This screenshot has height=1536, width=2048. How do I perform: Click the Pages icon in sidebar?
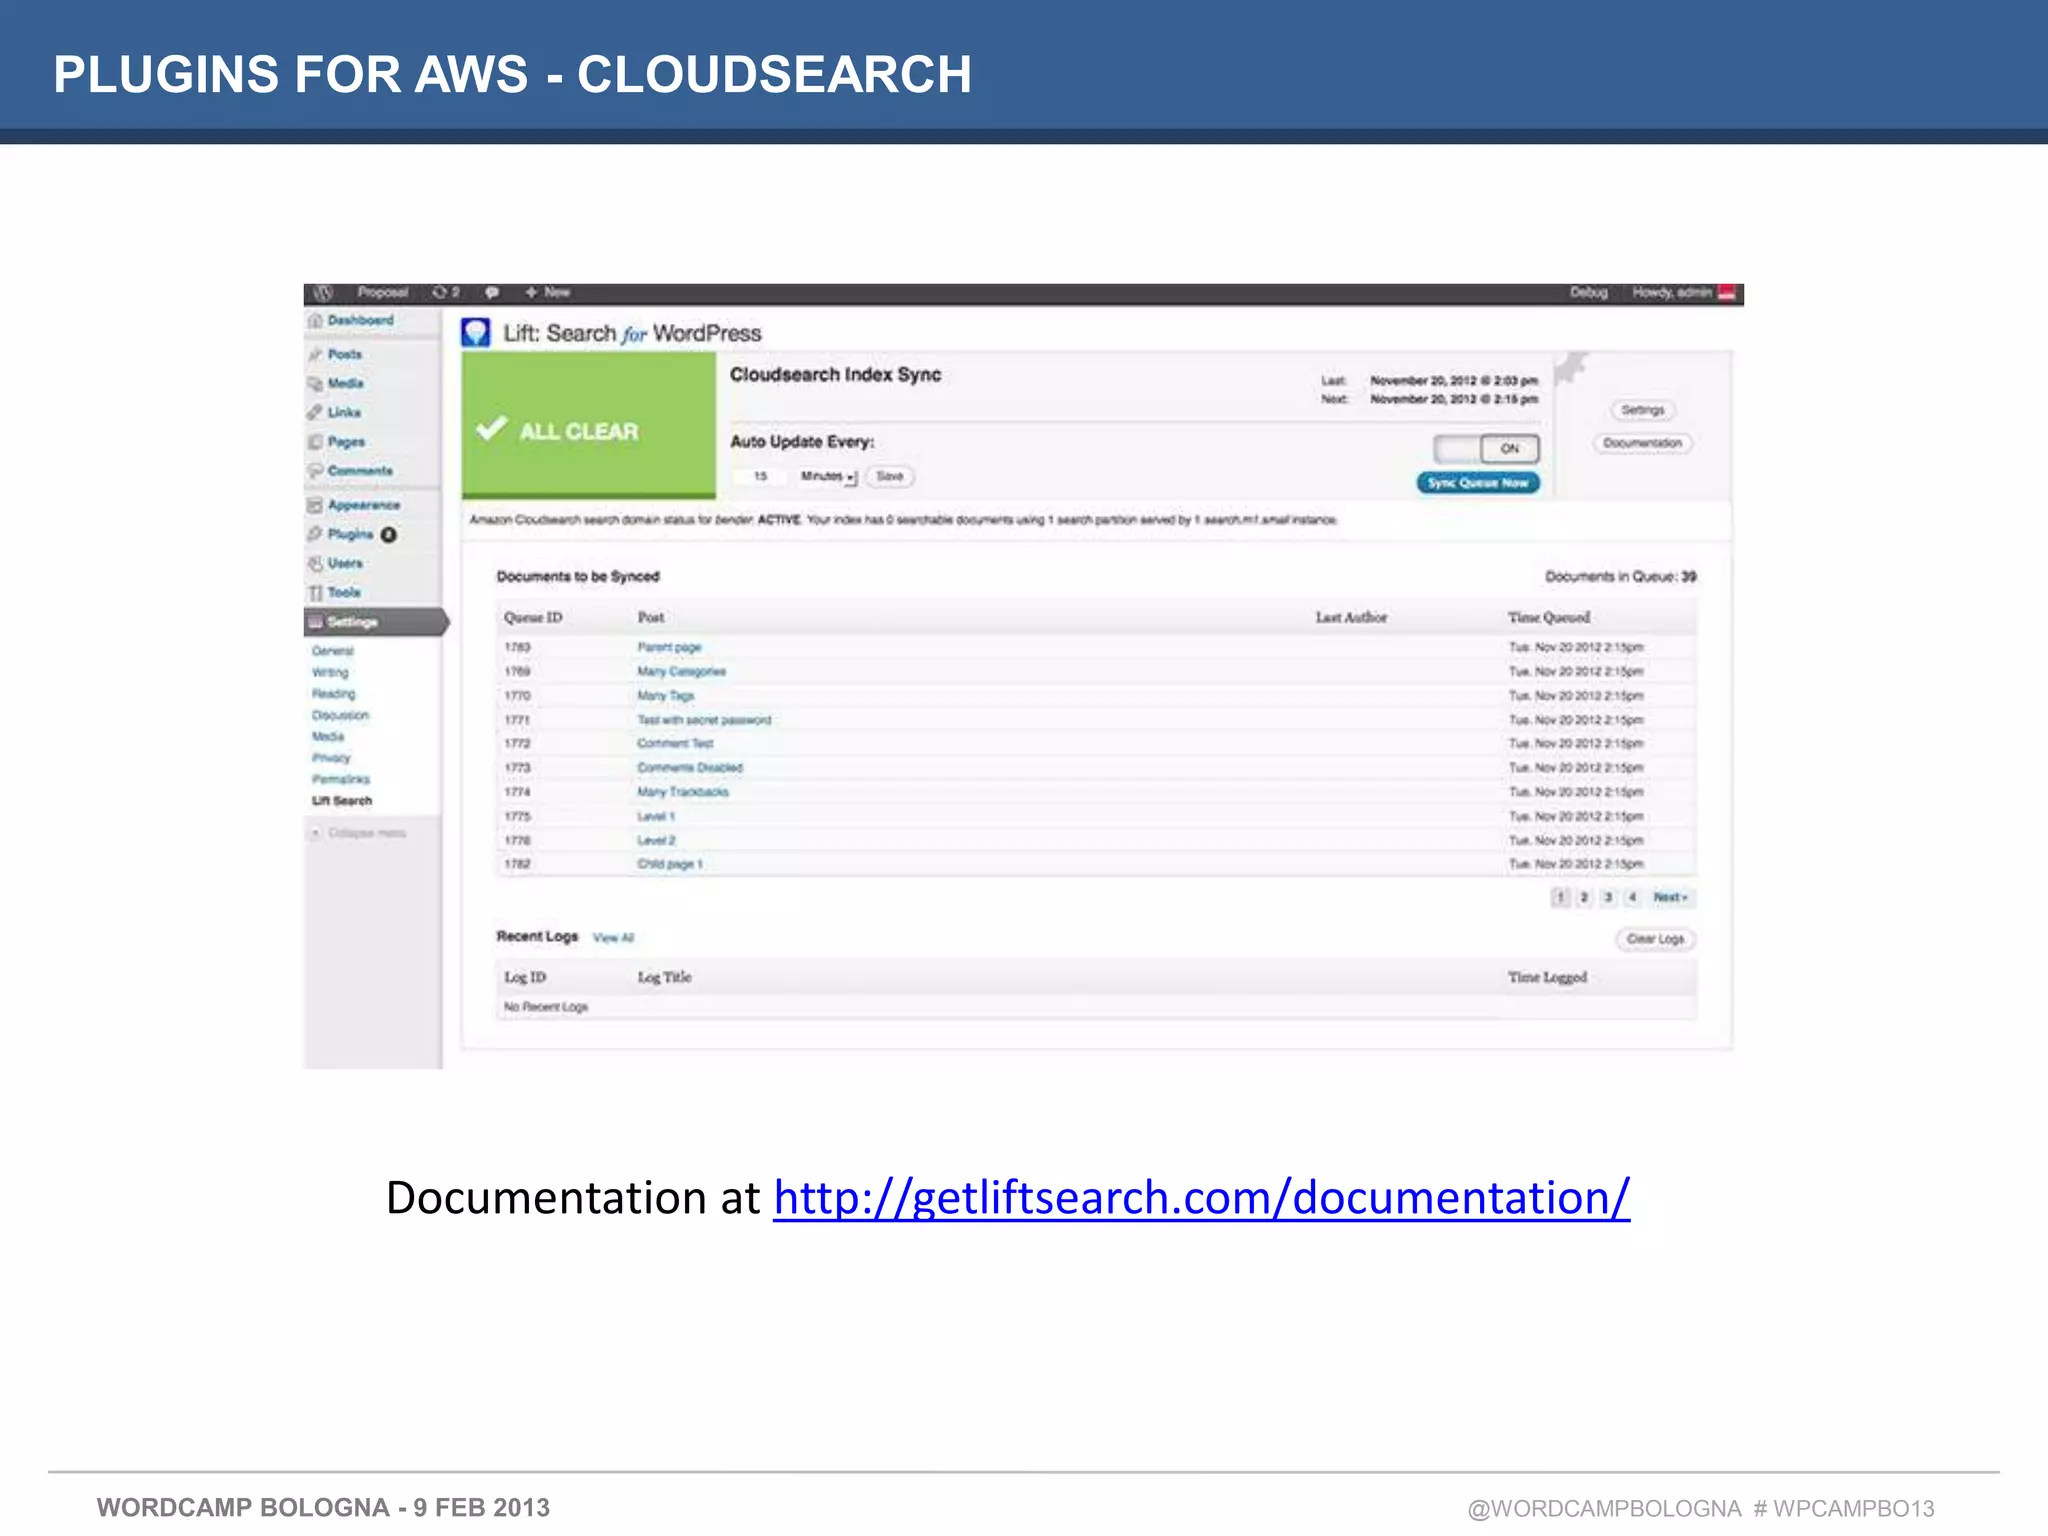coord(316,442)
